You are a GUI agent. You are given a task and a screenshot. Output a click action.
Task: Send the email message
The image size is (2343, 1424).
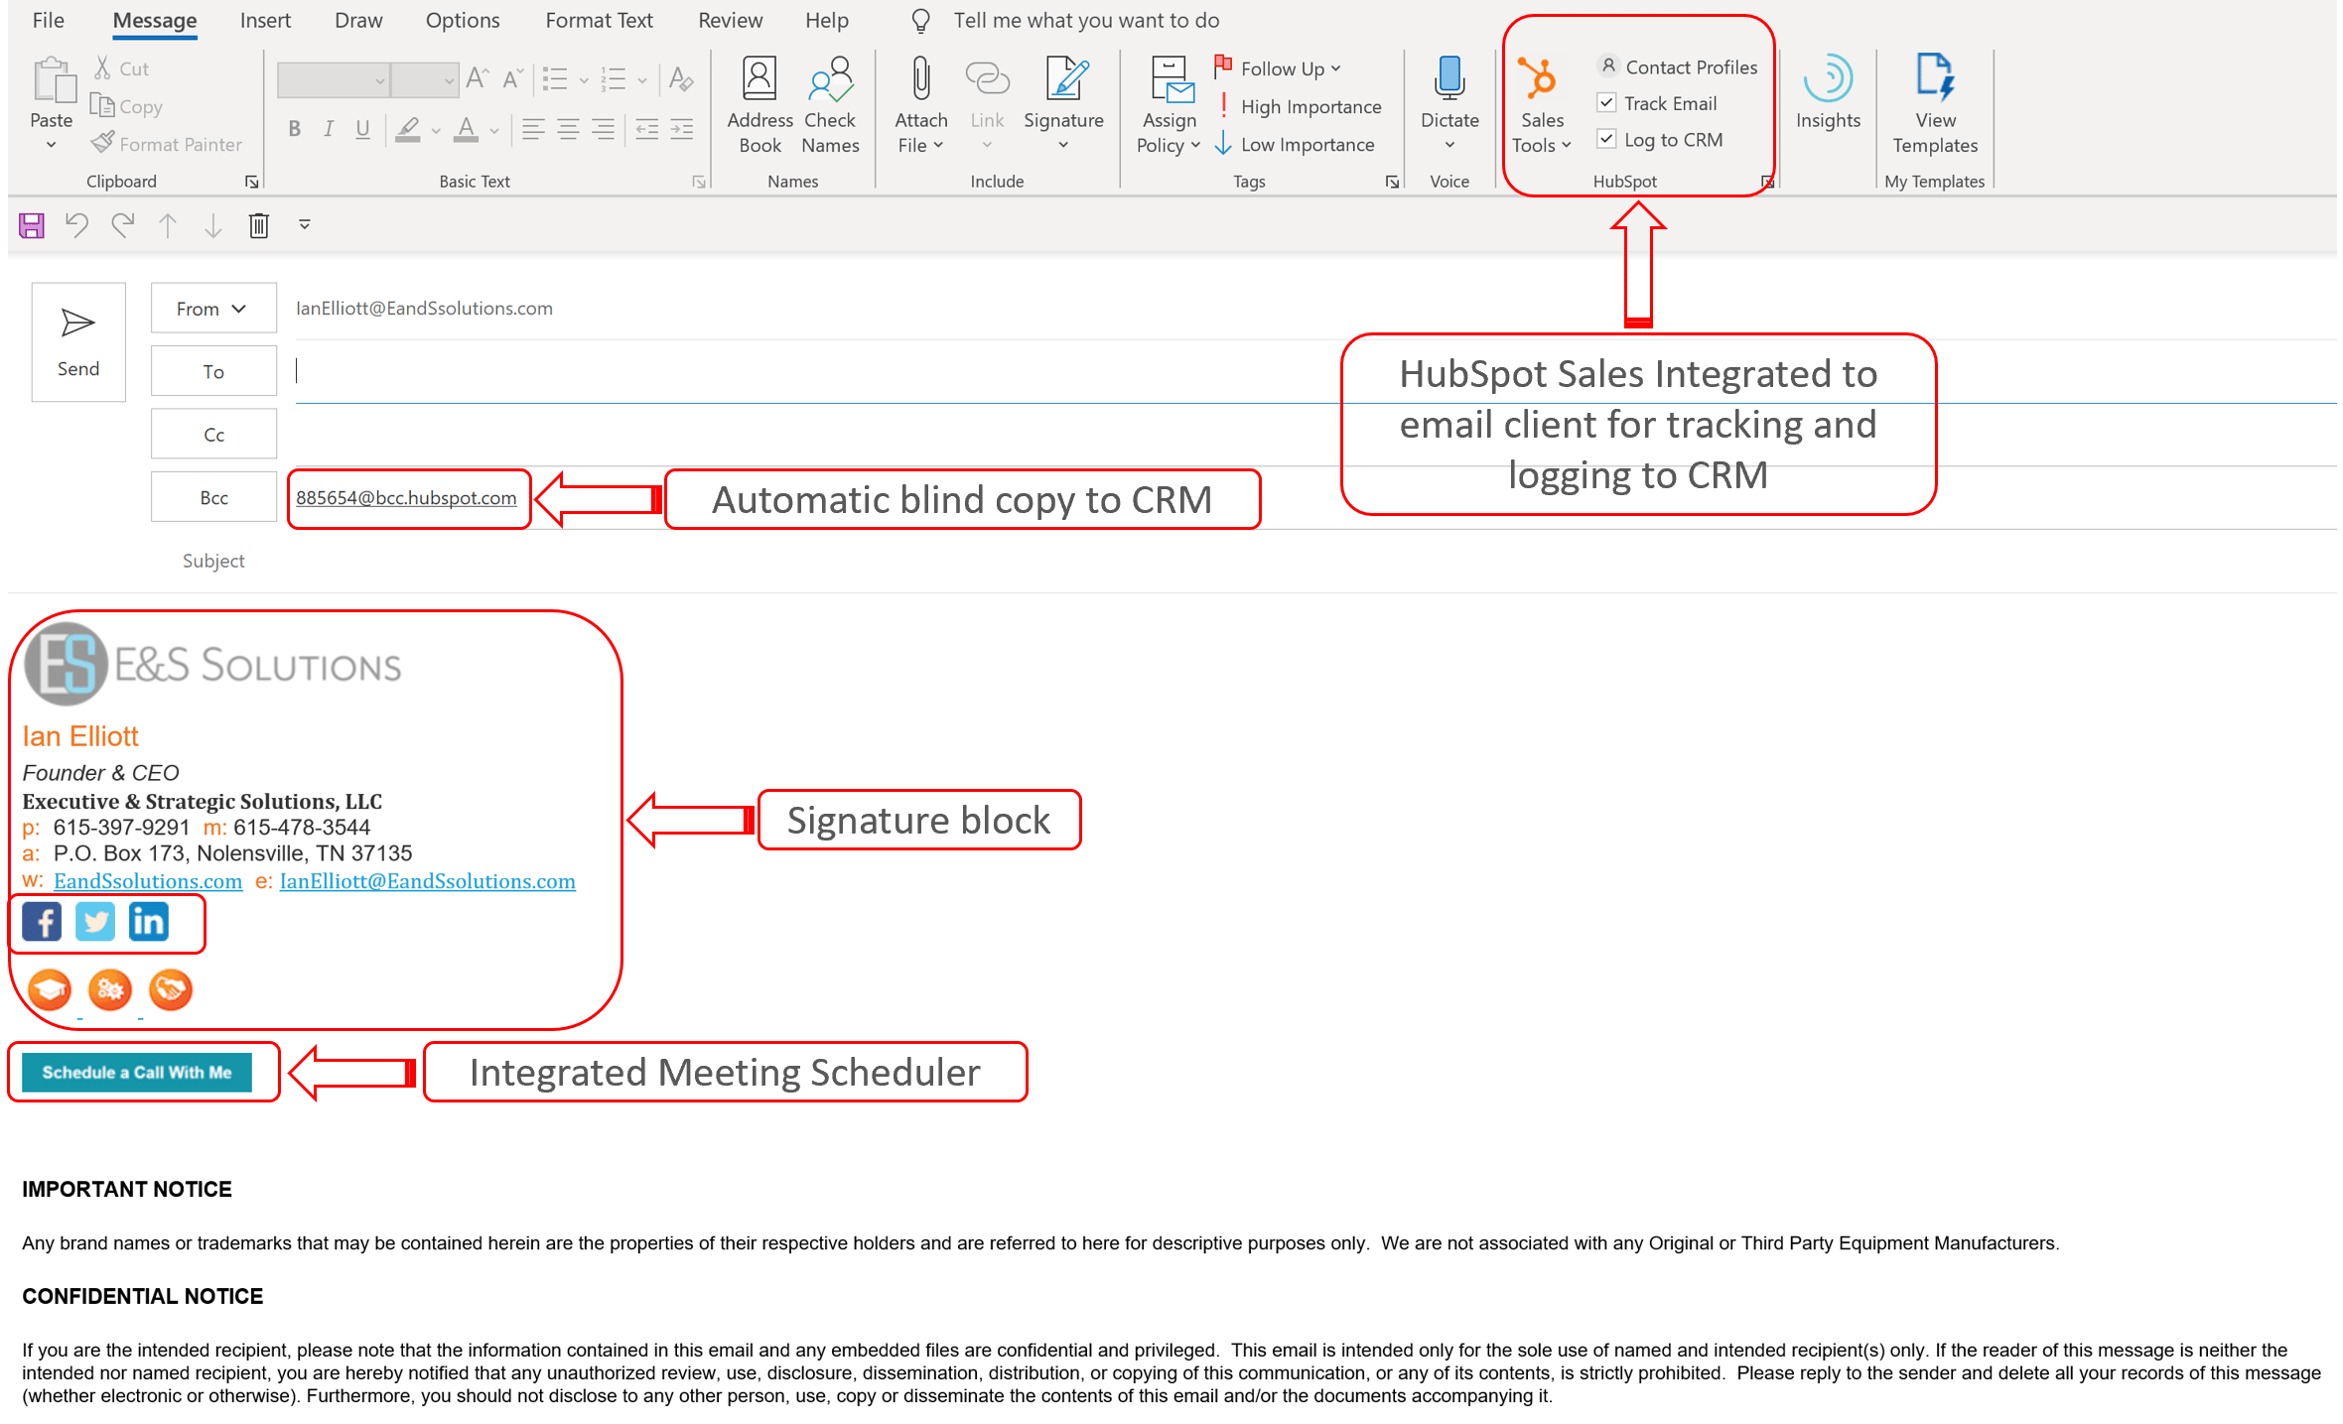pyautogui.click(x=78, y=342)
